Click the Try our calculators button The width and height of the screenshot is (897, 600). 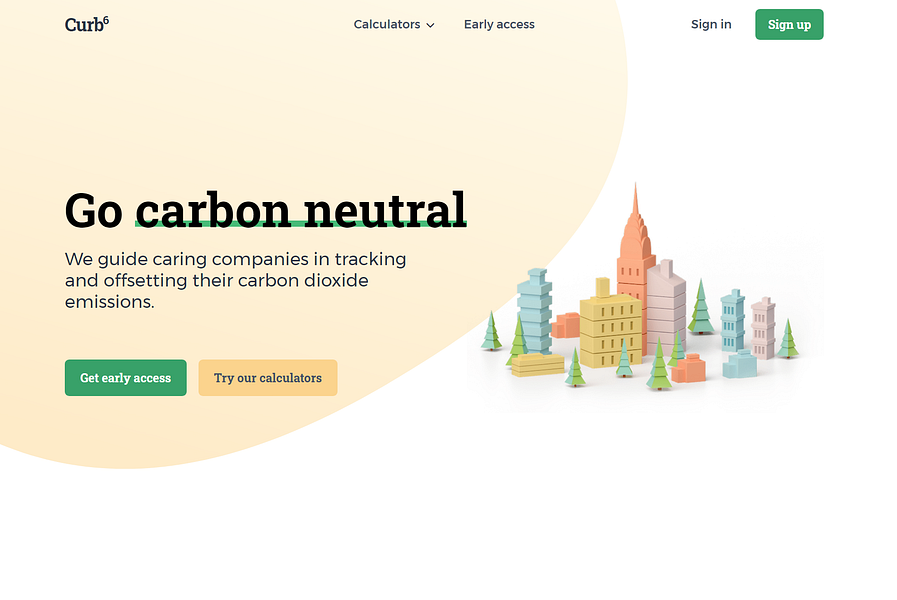pyautogui.click(x=268, y=378)
